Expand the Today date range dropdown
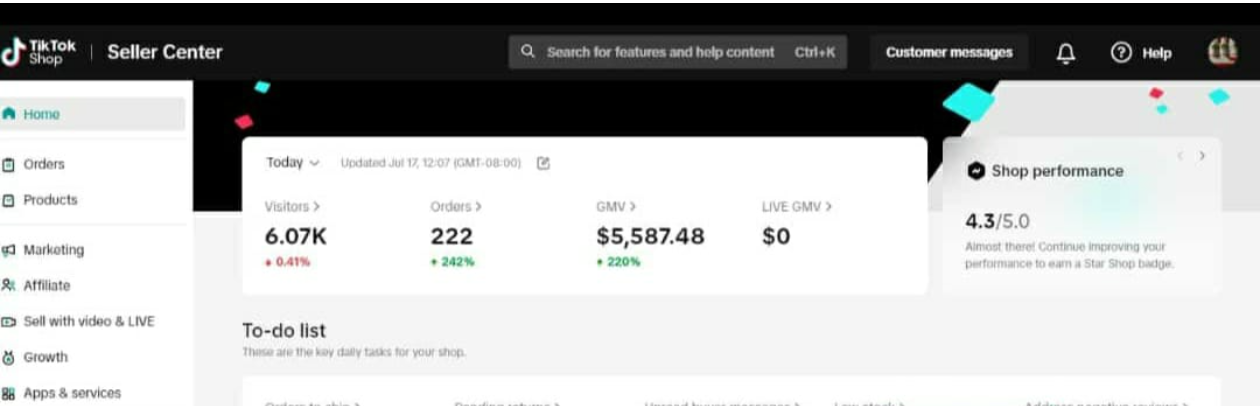This screenshot has width=1260, height=406. point(292,163)
